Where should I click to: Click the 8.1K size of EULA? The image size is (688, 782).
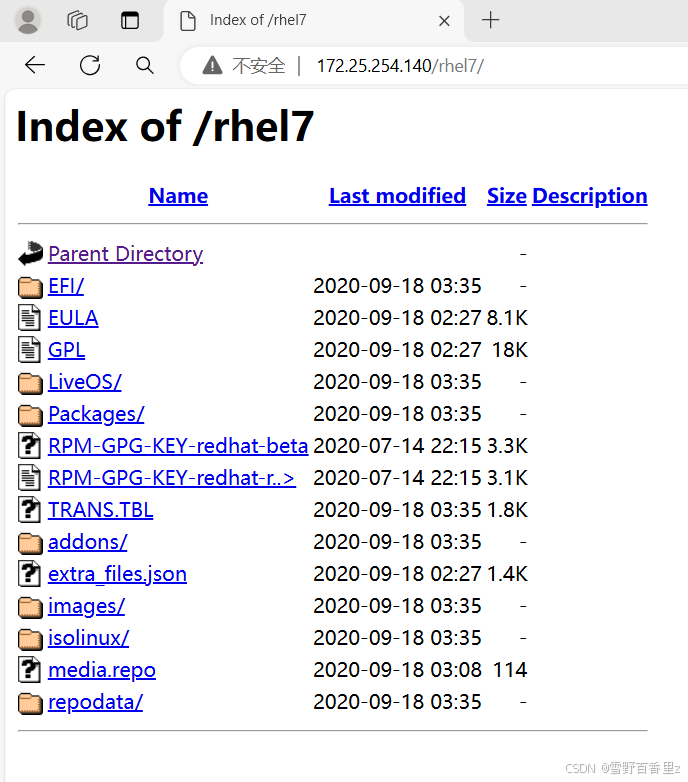[507, 318]
